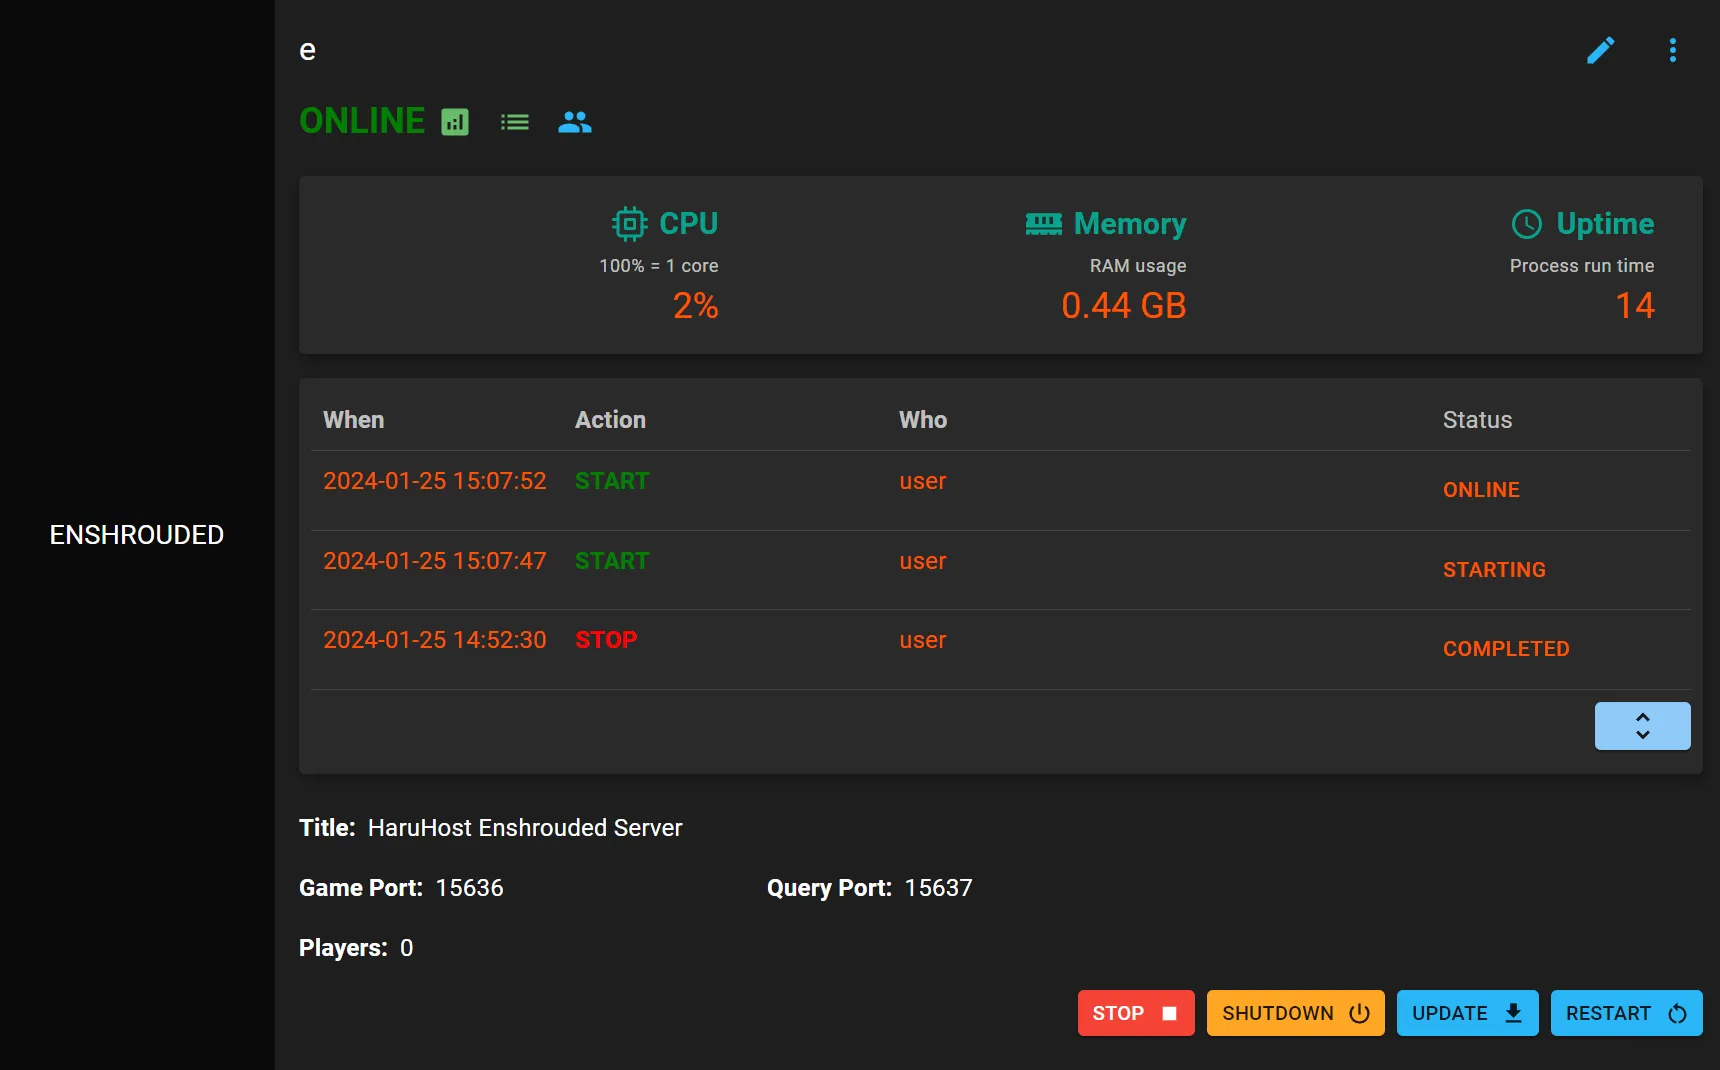
Task: Click the 0.44 GB memory value
Action: point(1124,306)
